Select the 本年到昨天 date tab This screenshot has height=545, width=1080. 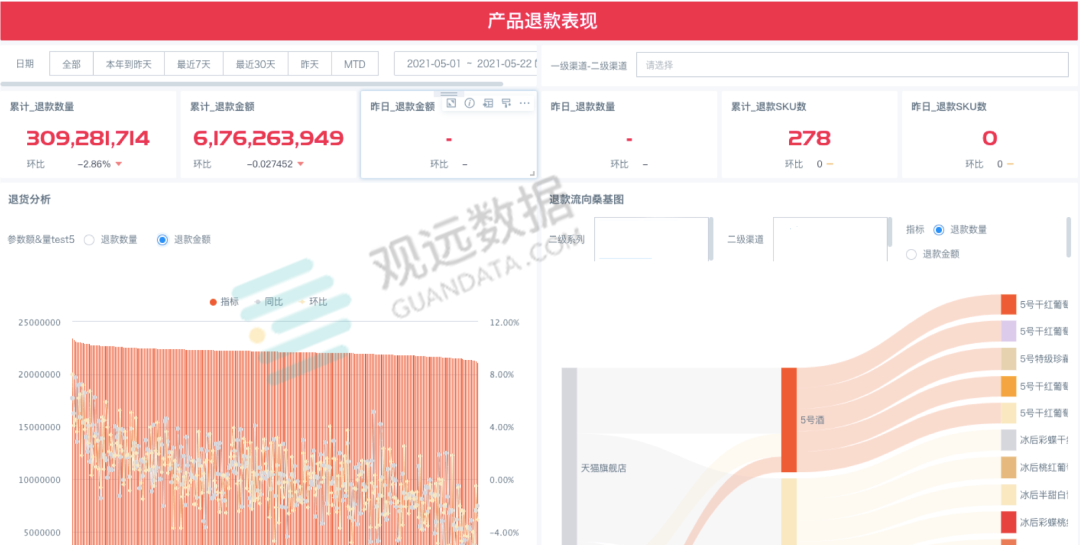(128, 64)
